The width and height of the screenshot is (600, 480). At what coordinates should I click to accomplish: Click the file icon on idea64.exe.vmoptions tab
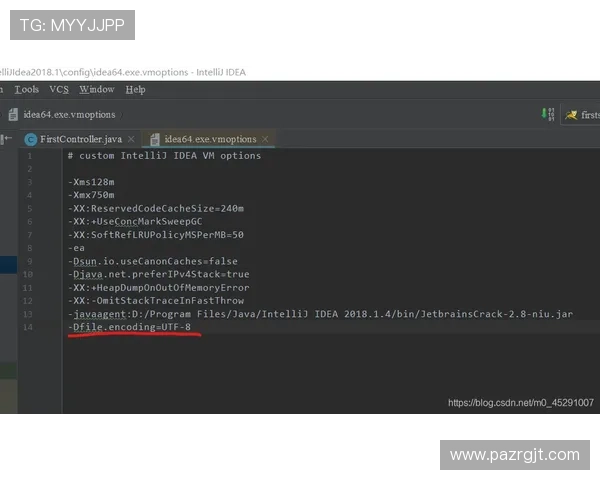155,139
